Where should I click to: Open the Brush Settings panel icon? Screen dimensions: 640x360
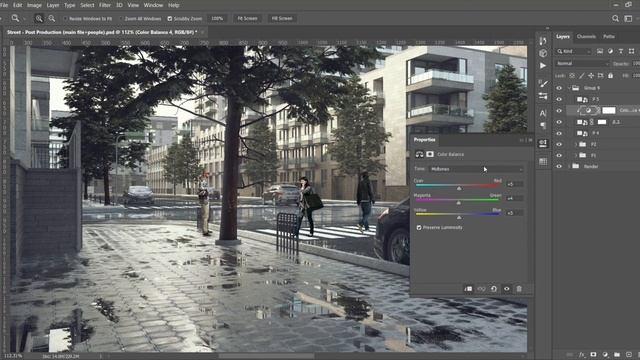[543, 84]
